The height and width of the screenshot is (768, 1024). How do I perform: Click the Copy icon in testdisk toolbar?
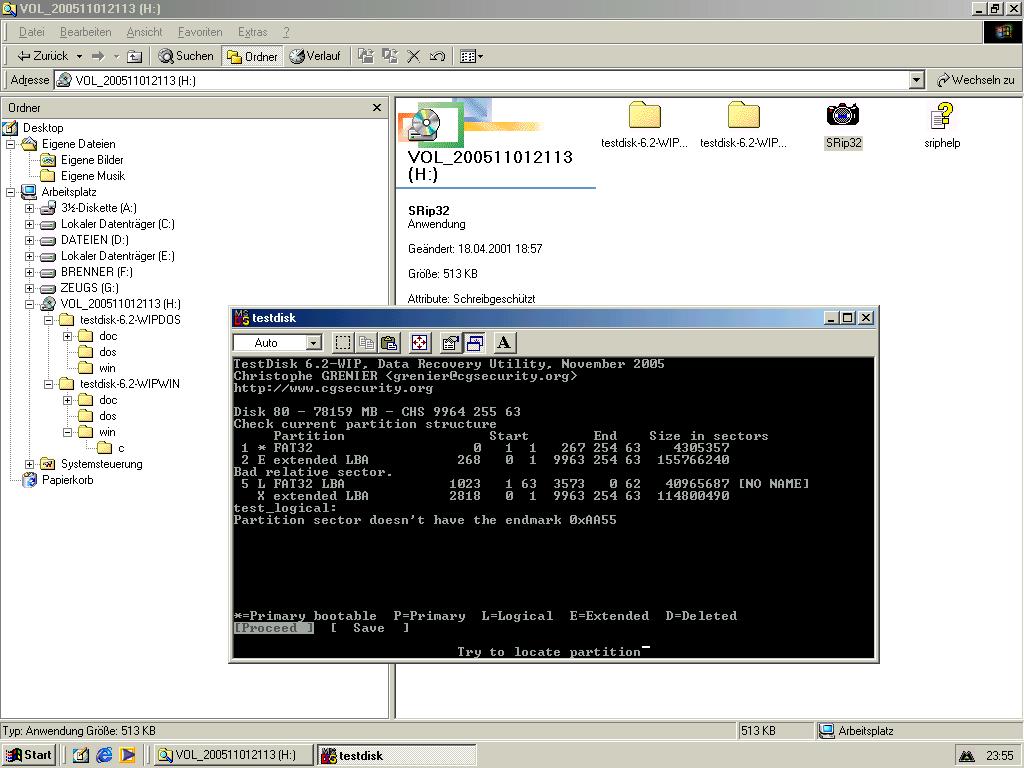point(366,343)
